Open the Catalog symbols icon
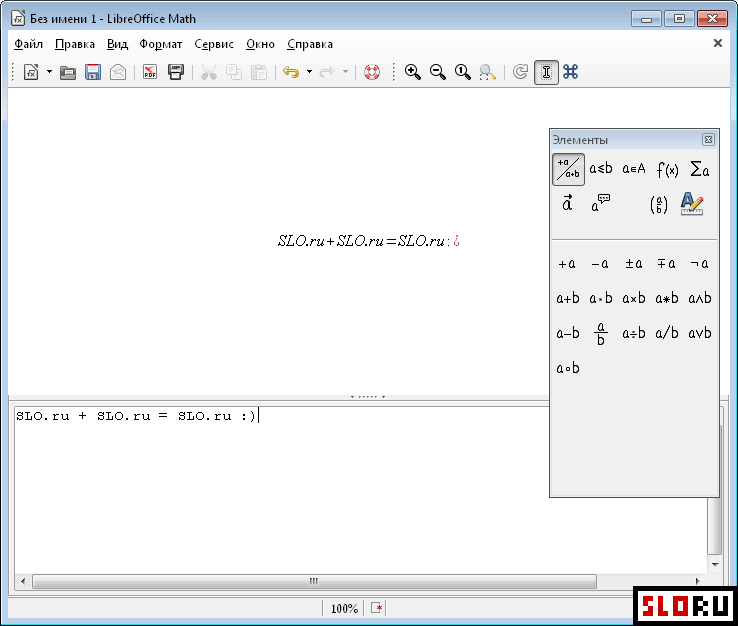Screen dimensions: 738x626 570,72
